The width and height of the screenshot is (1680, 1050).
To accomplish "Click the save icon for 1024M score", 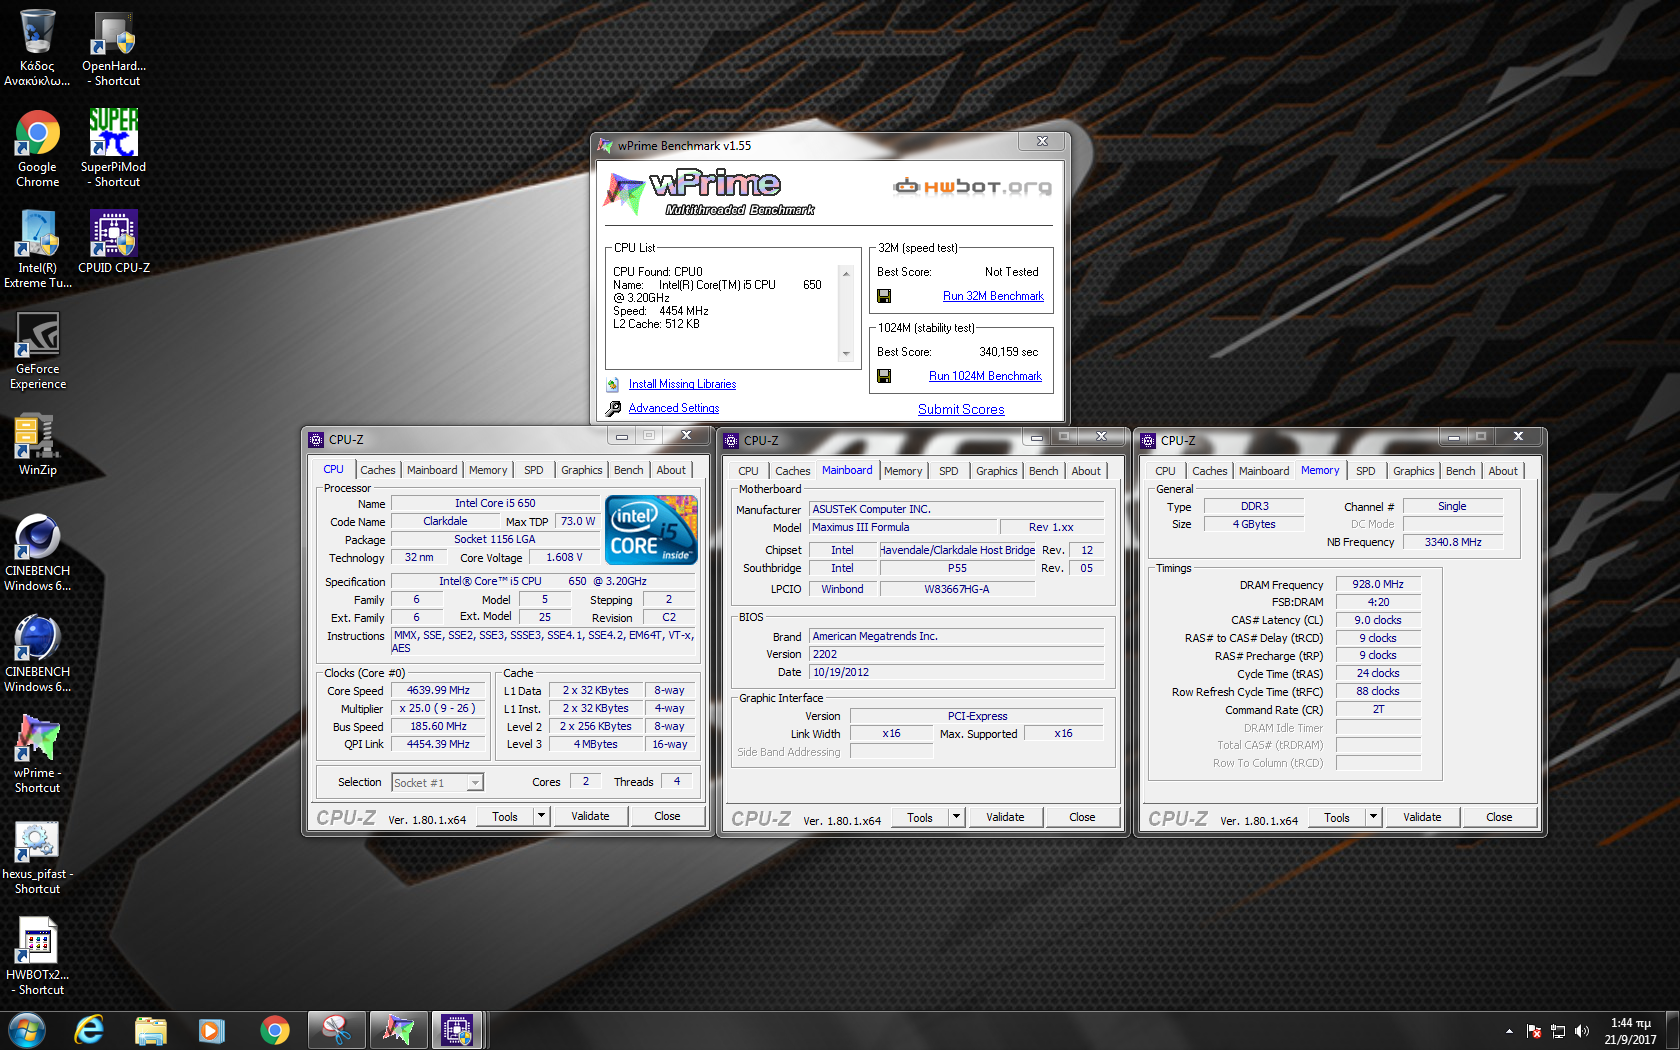I will (x=884, y=376).
